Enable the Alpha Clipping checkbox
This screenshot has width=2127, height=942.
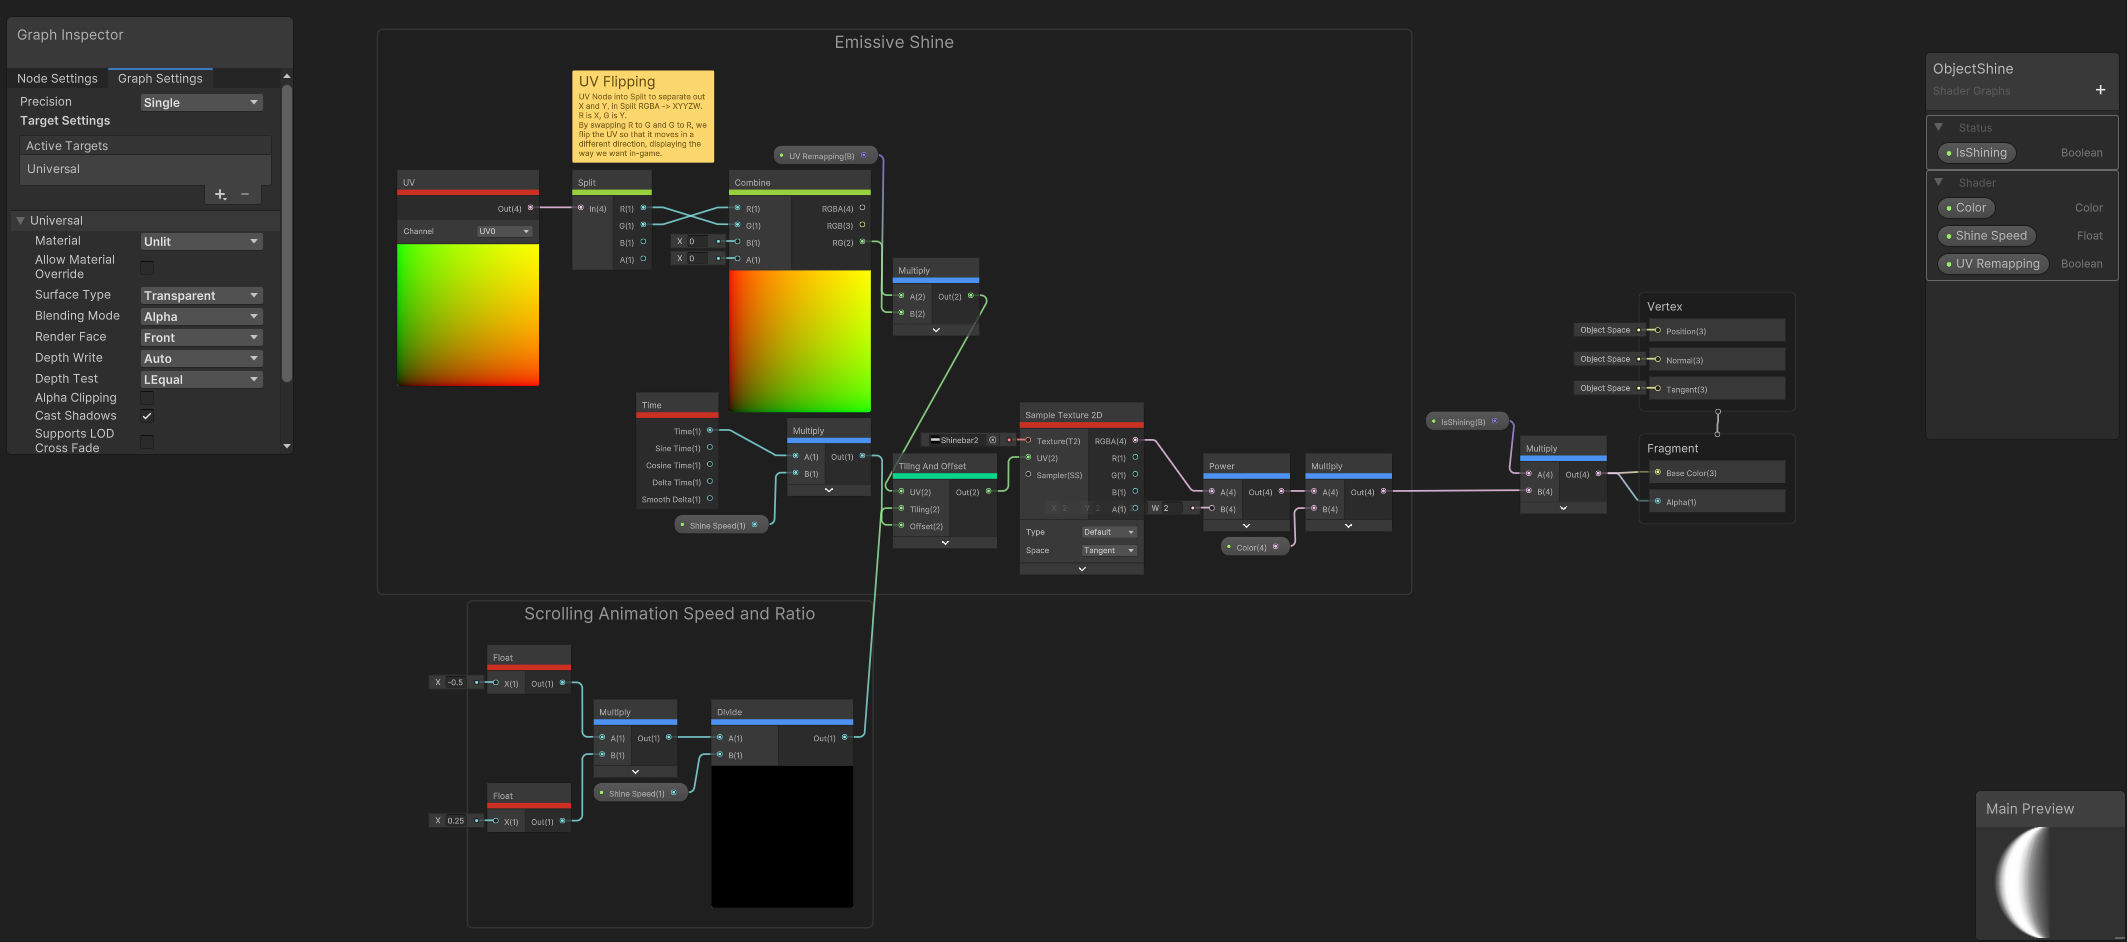(x=147, y=398)
